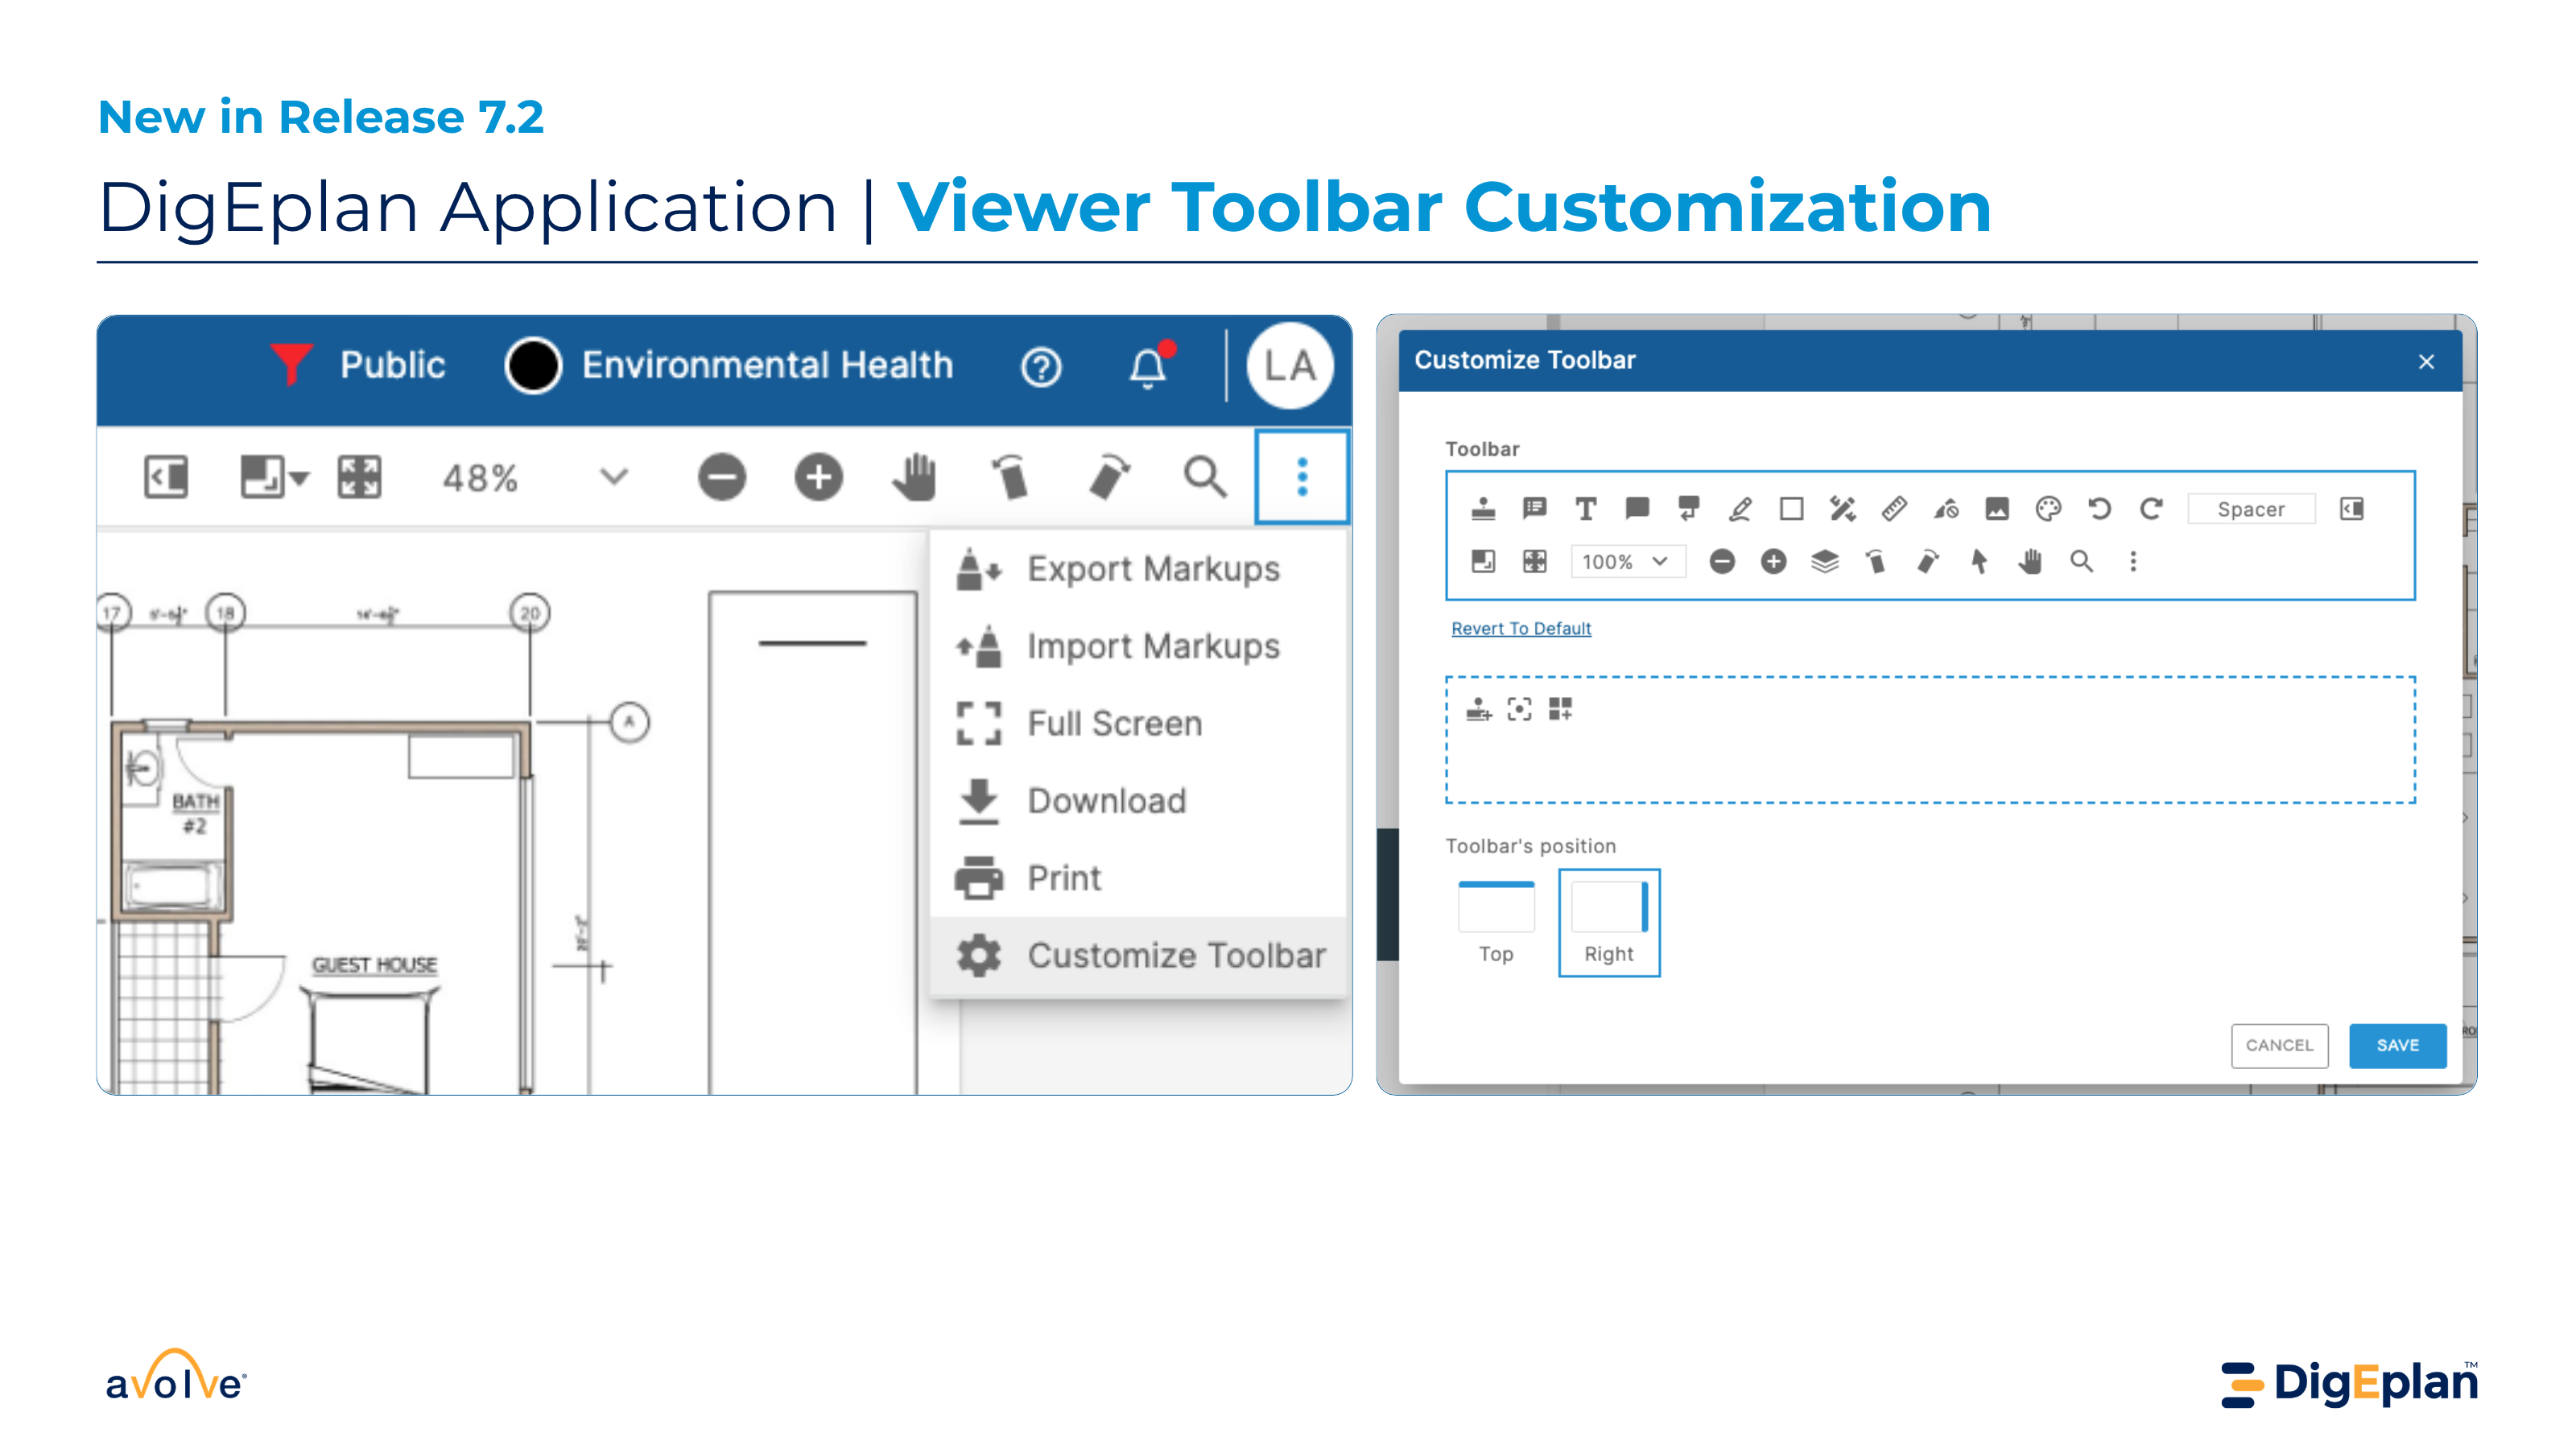
Task: Click the hand pan icon in dialog toolbar
Action: pyautogui.click(x=2030, y=561)
